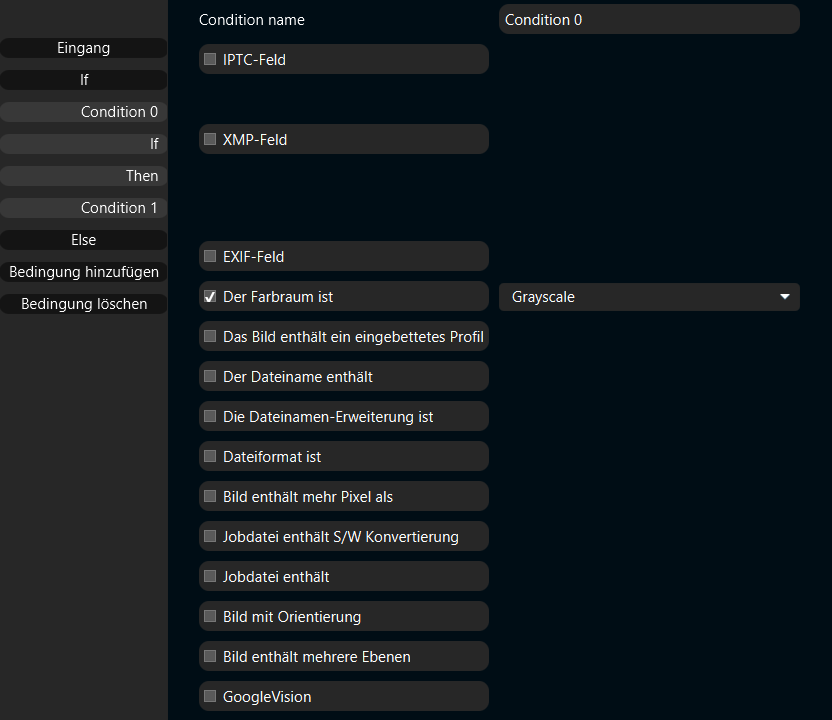Open the Grayscale color space dropdown
The image size is (832, 720).
pos(649,297)
